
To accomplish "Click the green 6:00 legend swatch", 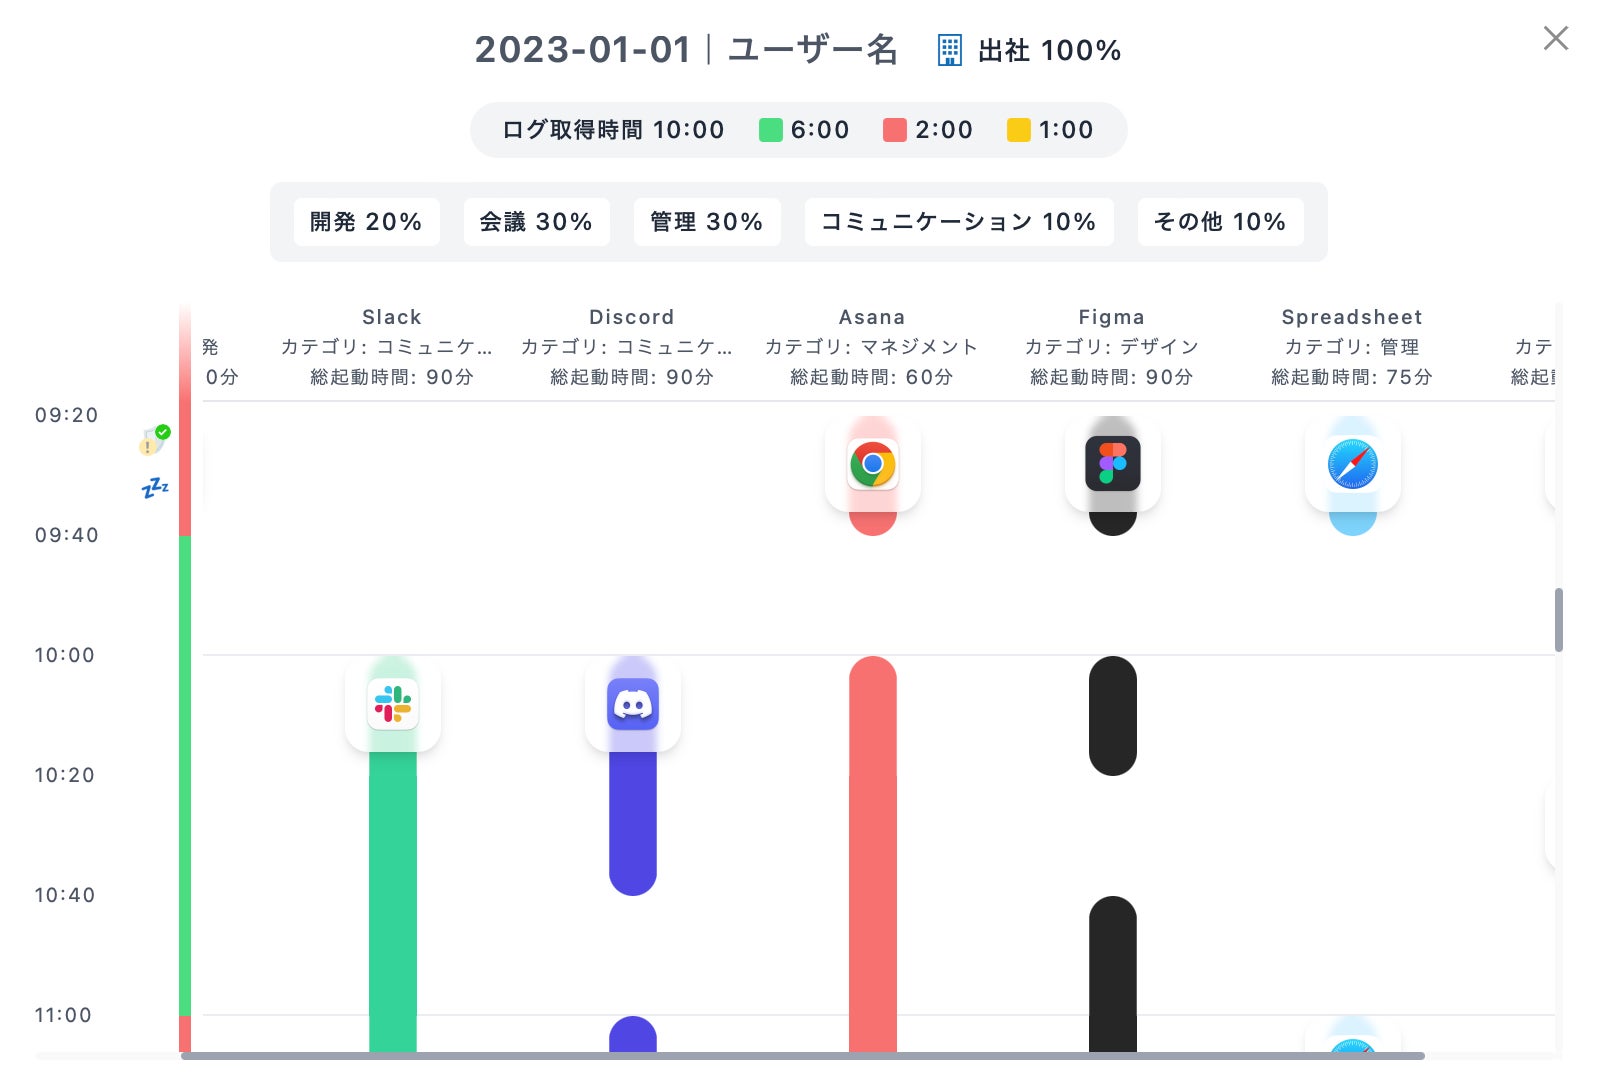I will click(771, 130).
